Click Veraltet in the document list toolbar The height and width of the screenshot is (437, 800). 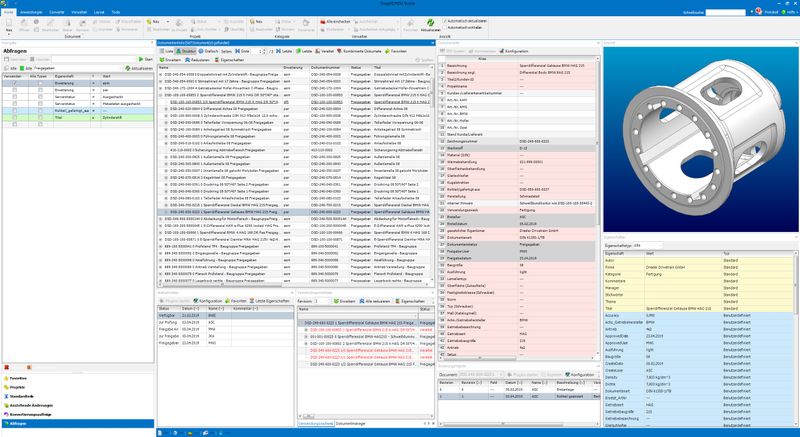324,52
